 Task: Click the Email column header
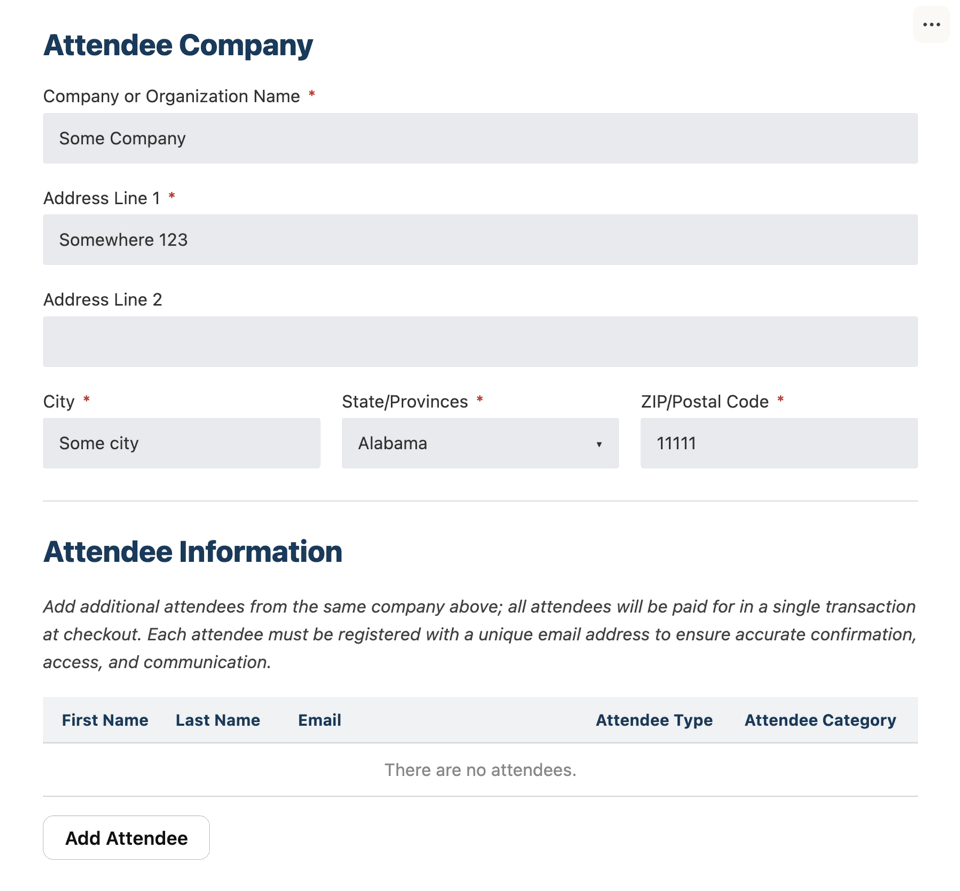319,720
